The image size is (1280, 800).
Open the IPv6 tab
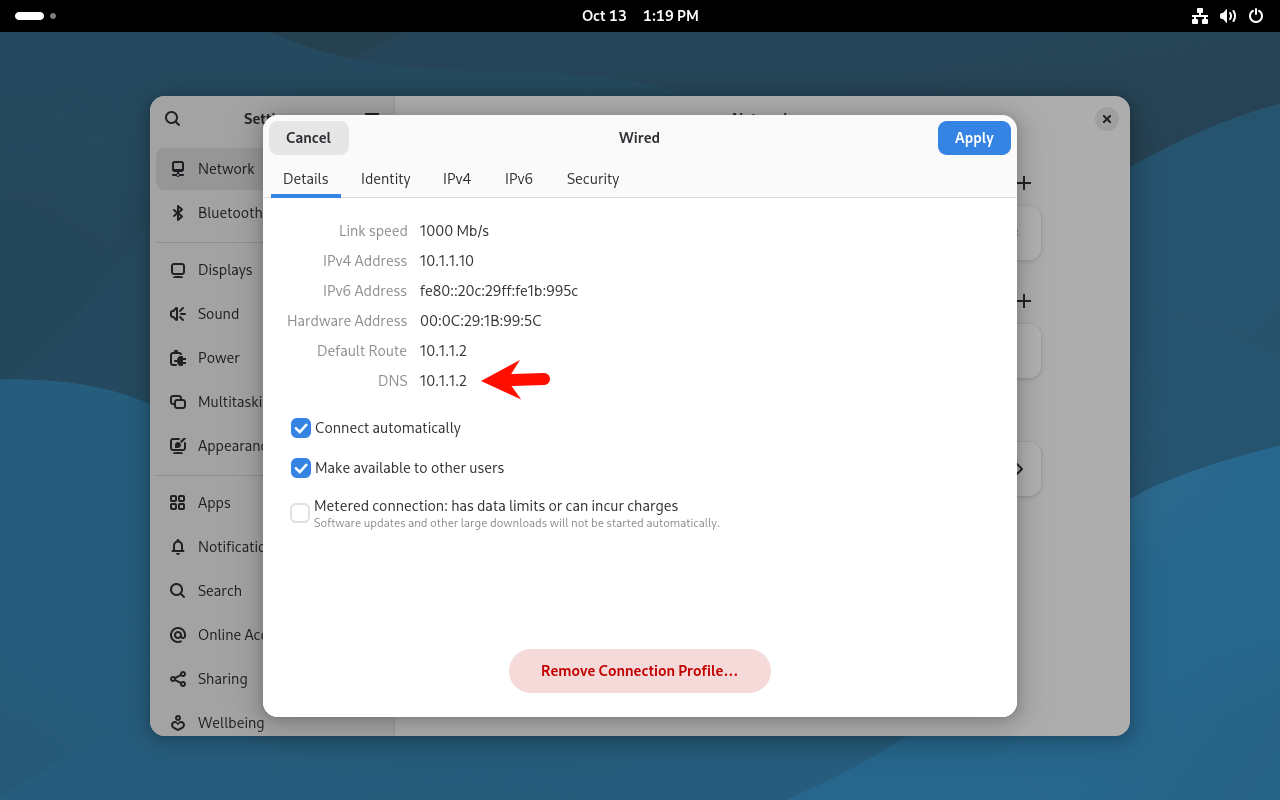[519, 179]
